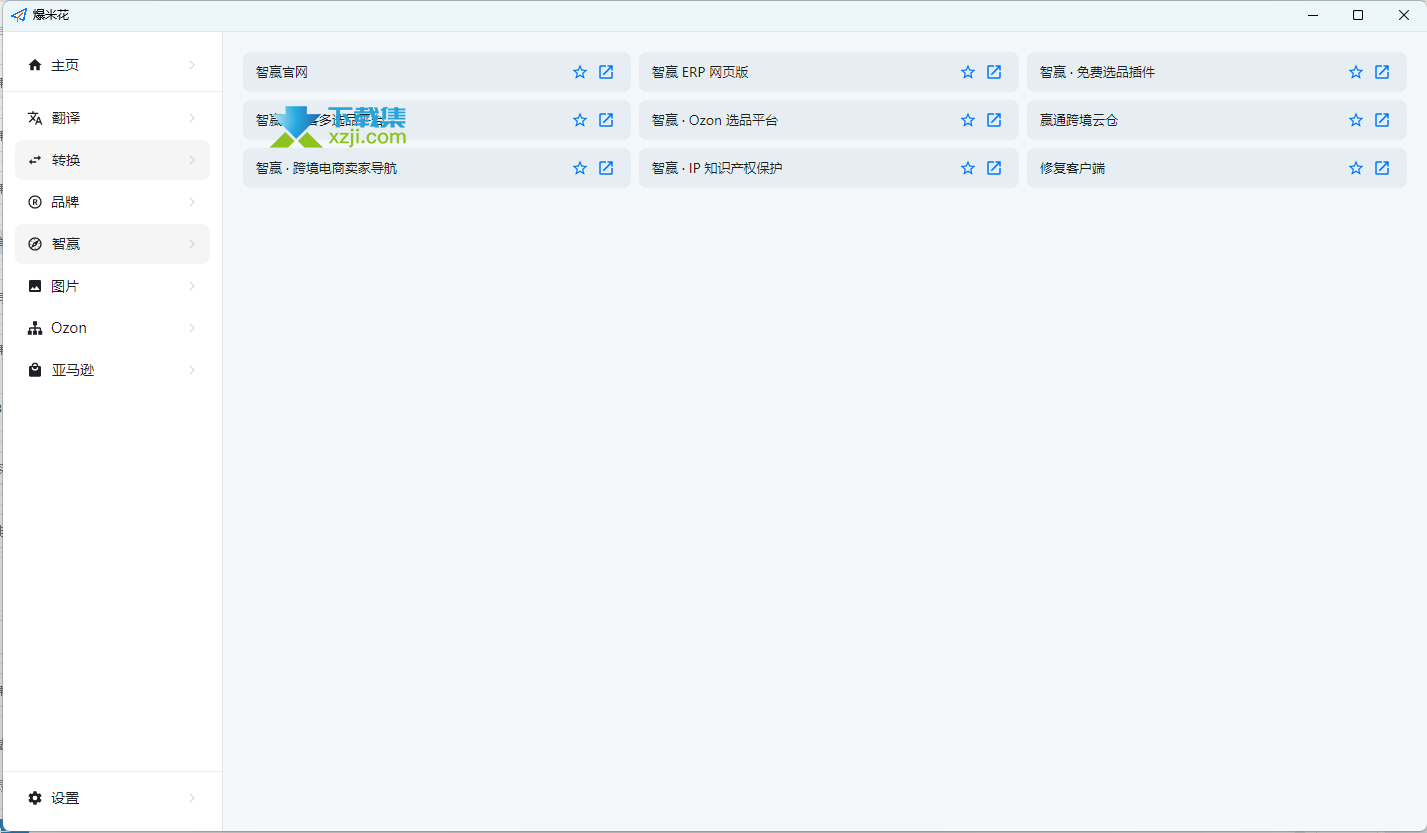The height and width of the screenshot is (833, 1427).
Task: Open 智赢 · Ozon 选品平台 external link icon
Action: coord(994,120)
